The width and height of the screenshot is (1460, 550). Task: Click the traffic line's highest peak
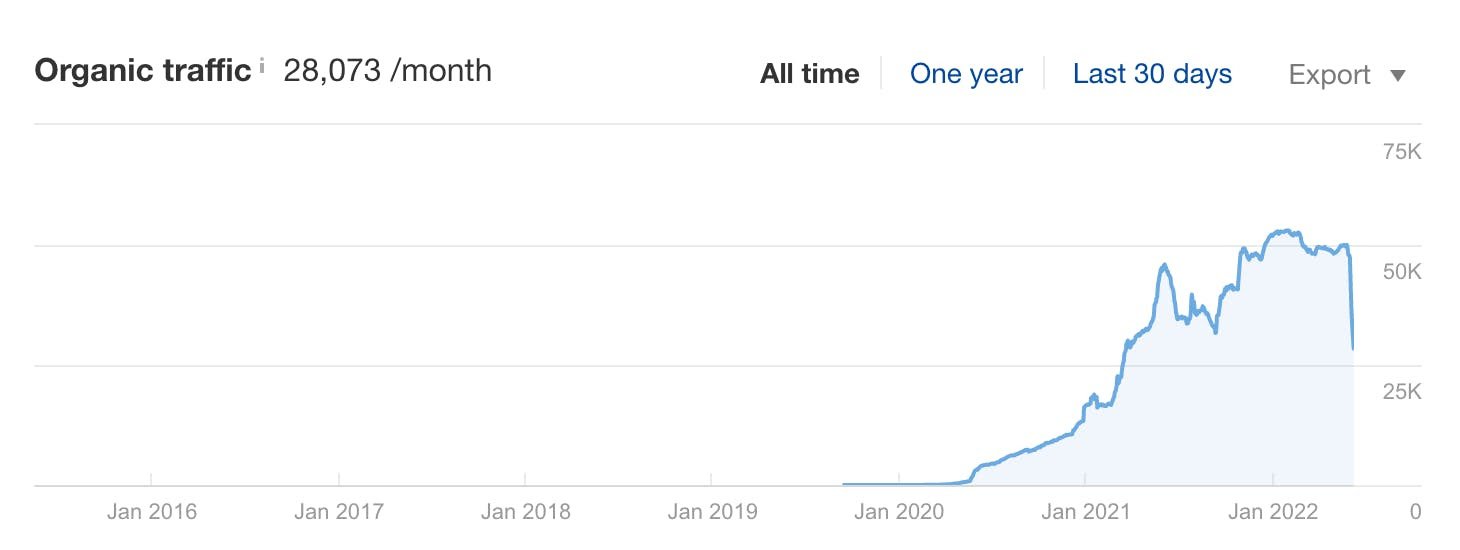click(1286, 232)
